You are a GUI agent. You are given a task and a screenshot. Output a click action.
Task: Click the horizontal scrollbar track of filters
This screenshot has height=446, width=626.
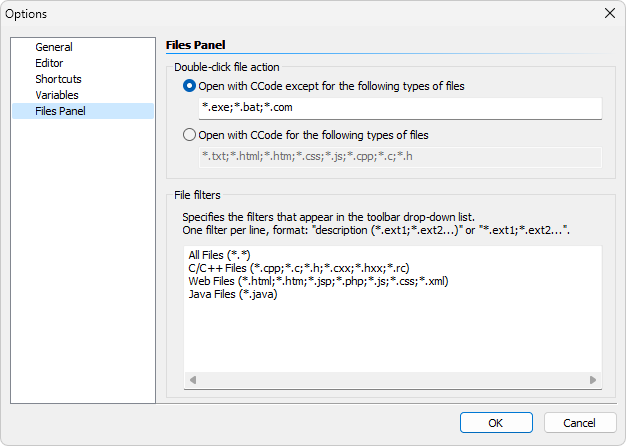click(x=393, y=380)
